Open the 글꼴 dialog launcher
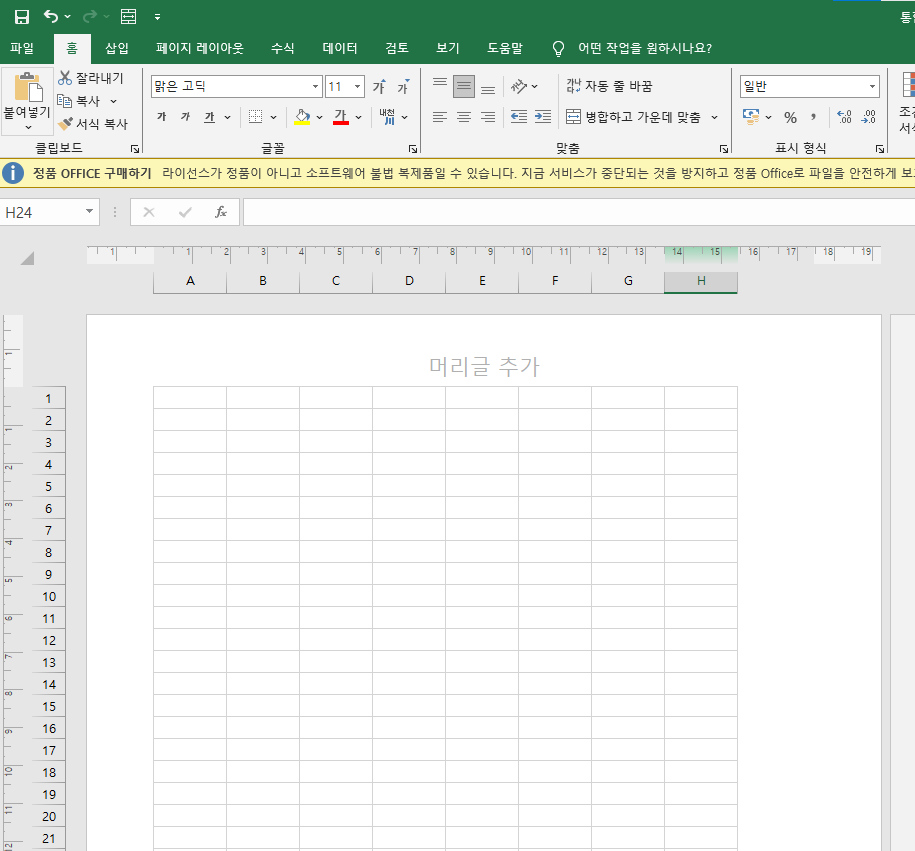This screenshot has width=915, height=851. tap(413, 149)
